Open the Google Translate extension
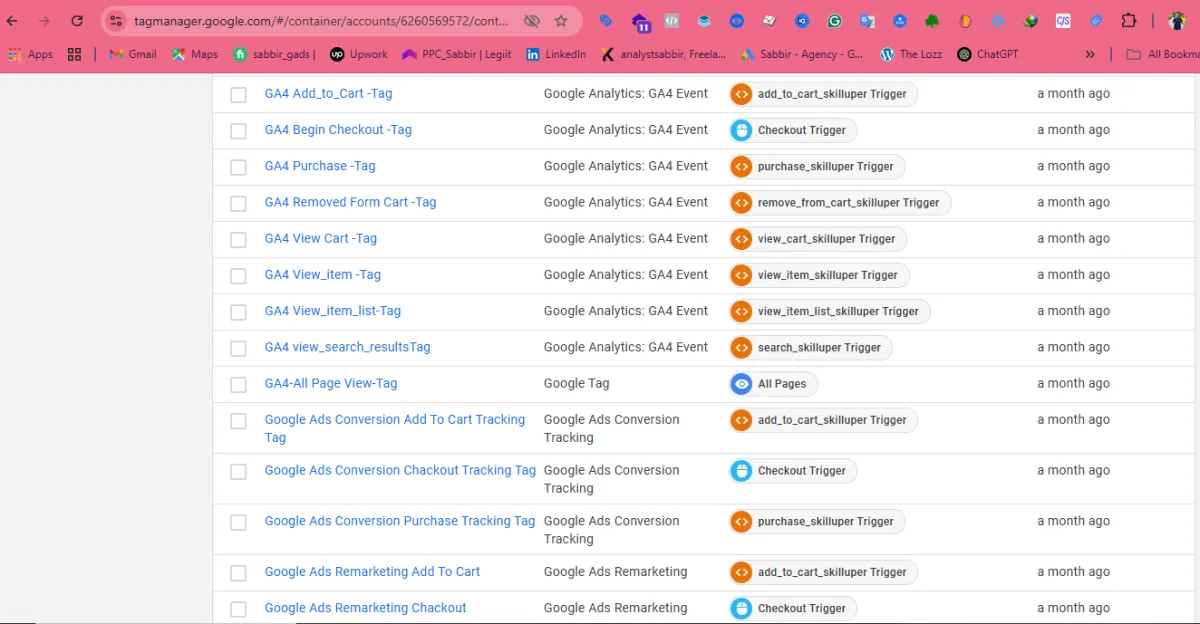 (867, 20)
